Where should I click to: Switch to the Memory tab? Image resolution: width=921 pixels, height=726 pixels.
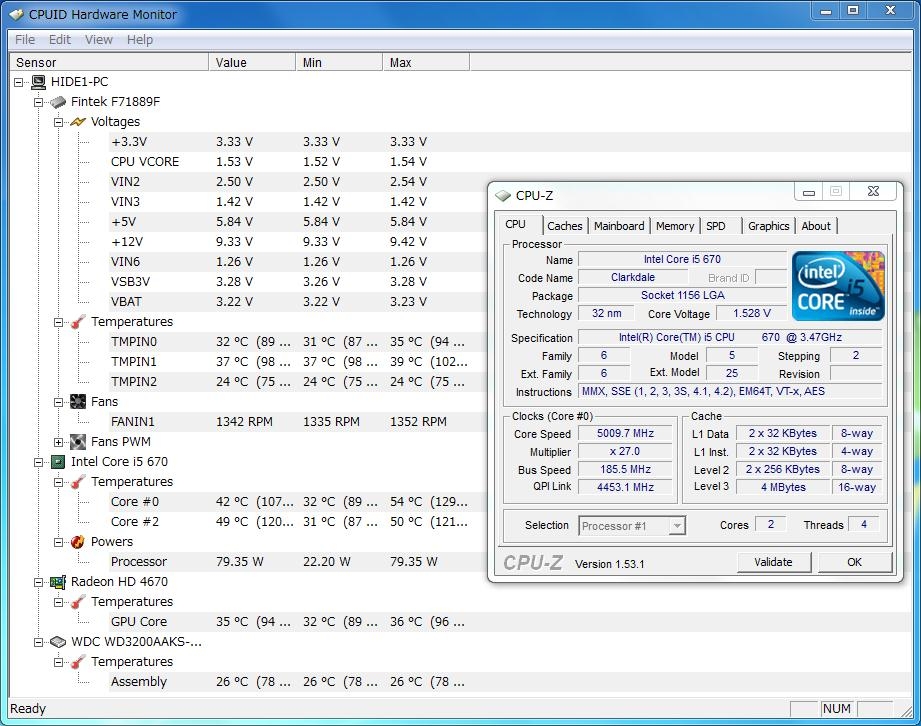tap(675, 226)
